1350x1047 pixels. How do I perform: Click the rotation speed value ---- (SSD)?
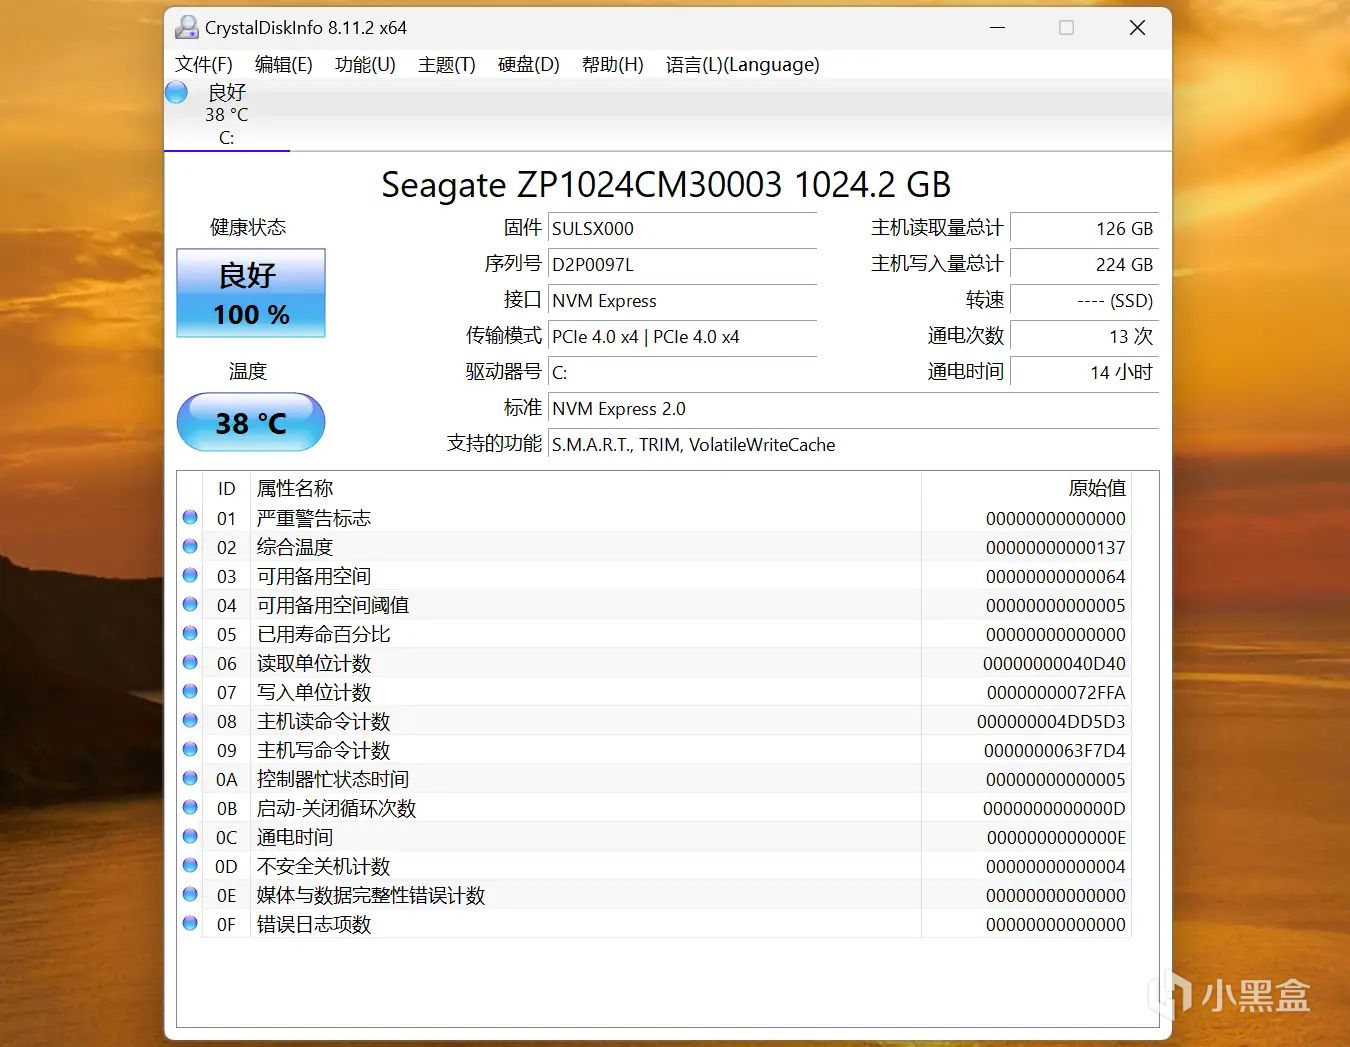point(1085,300)
